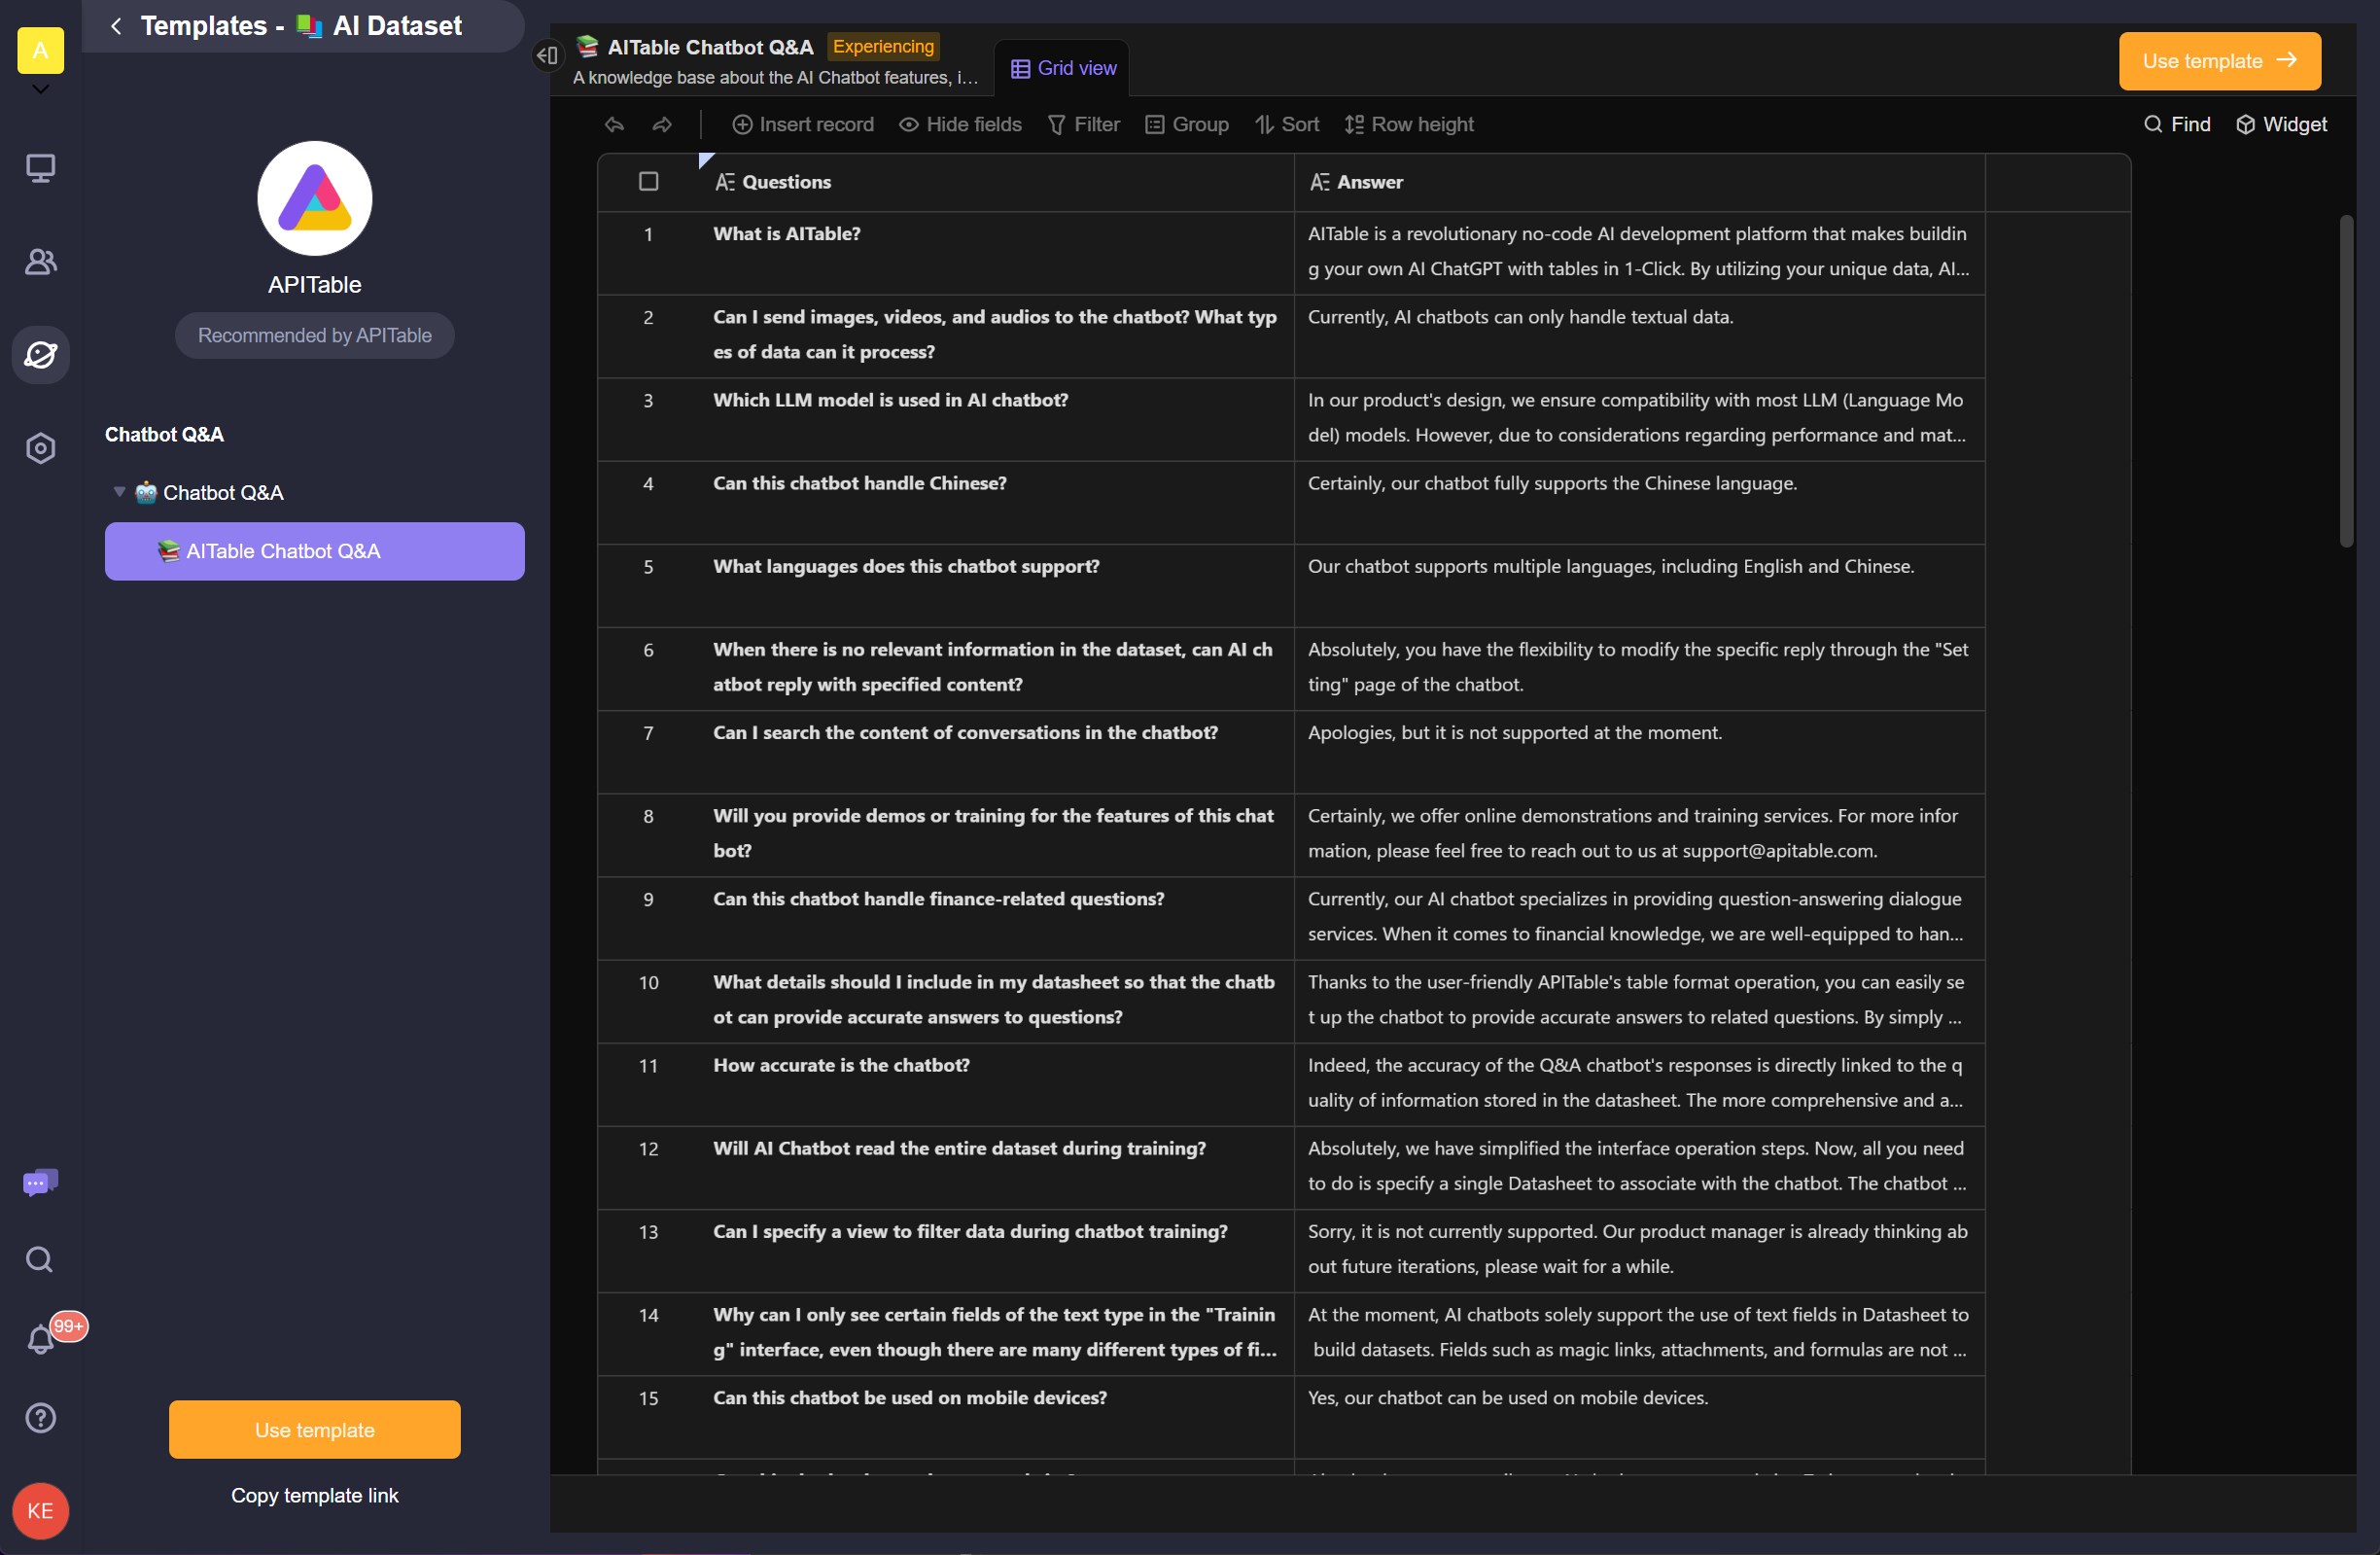Screen dimensions: 2380x1555
Task: Select AITable Chatbot Q&A datasheet
Action: point(315,551)
